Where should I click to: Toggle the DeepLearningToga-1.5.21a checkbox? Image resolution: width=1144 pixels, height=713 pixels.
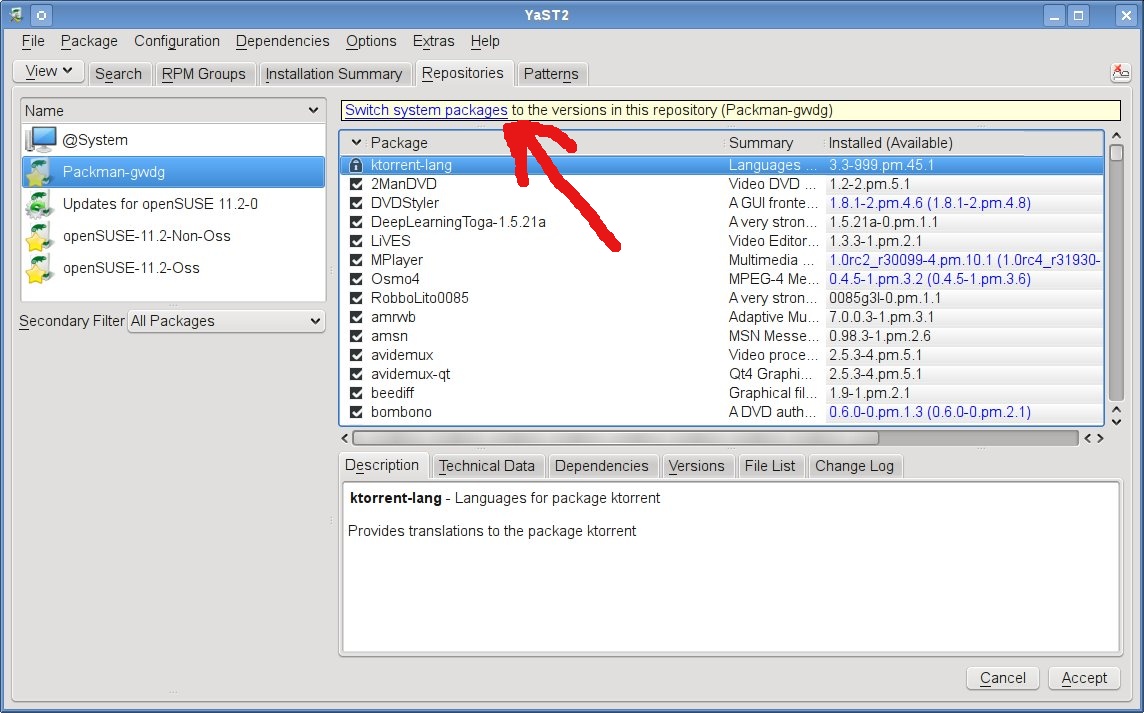[356, 222]
